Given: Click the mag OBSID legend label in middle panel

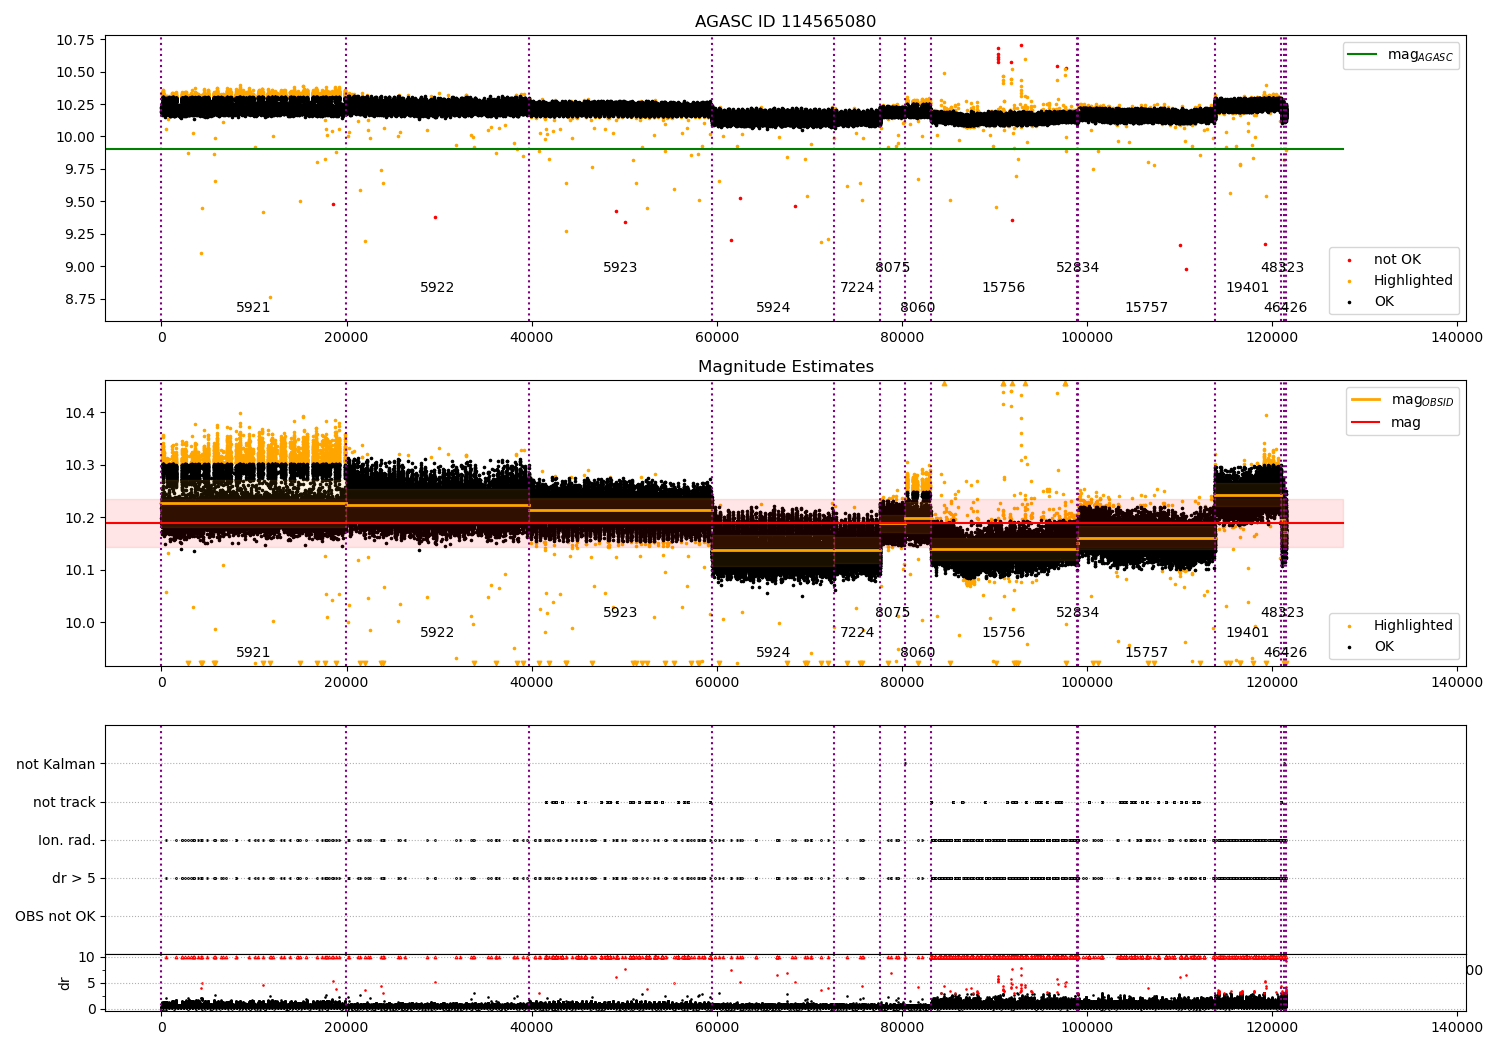Looking at the screenshot, I should tap(1422, 400).
